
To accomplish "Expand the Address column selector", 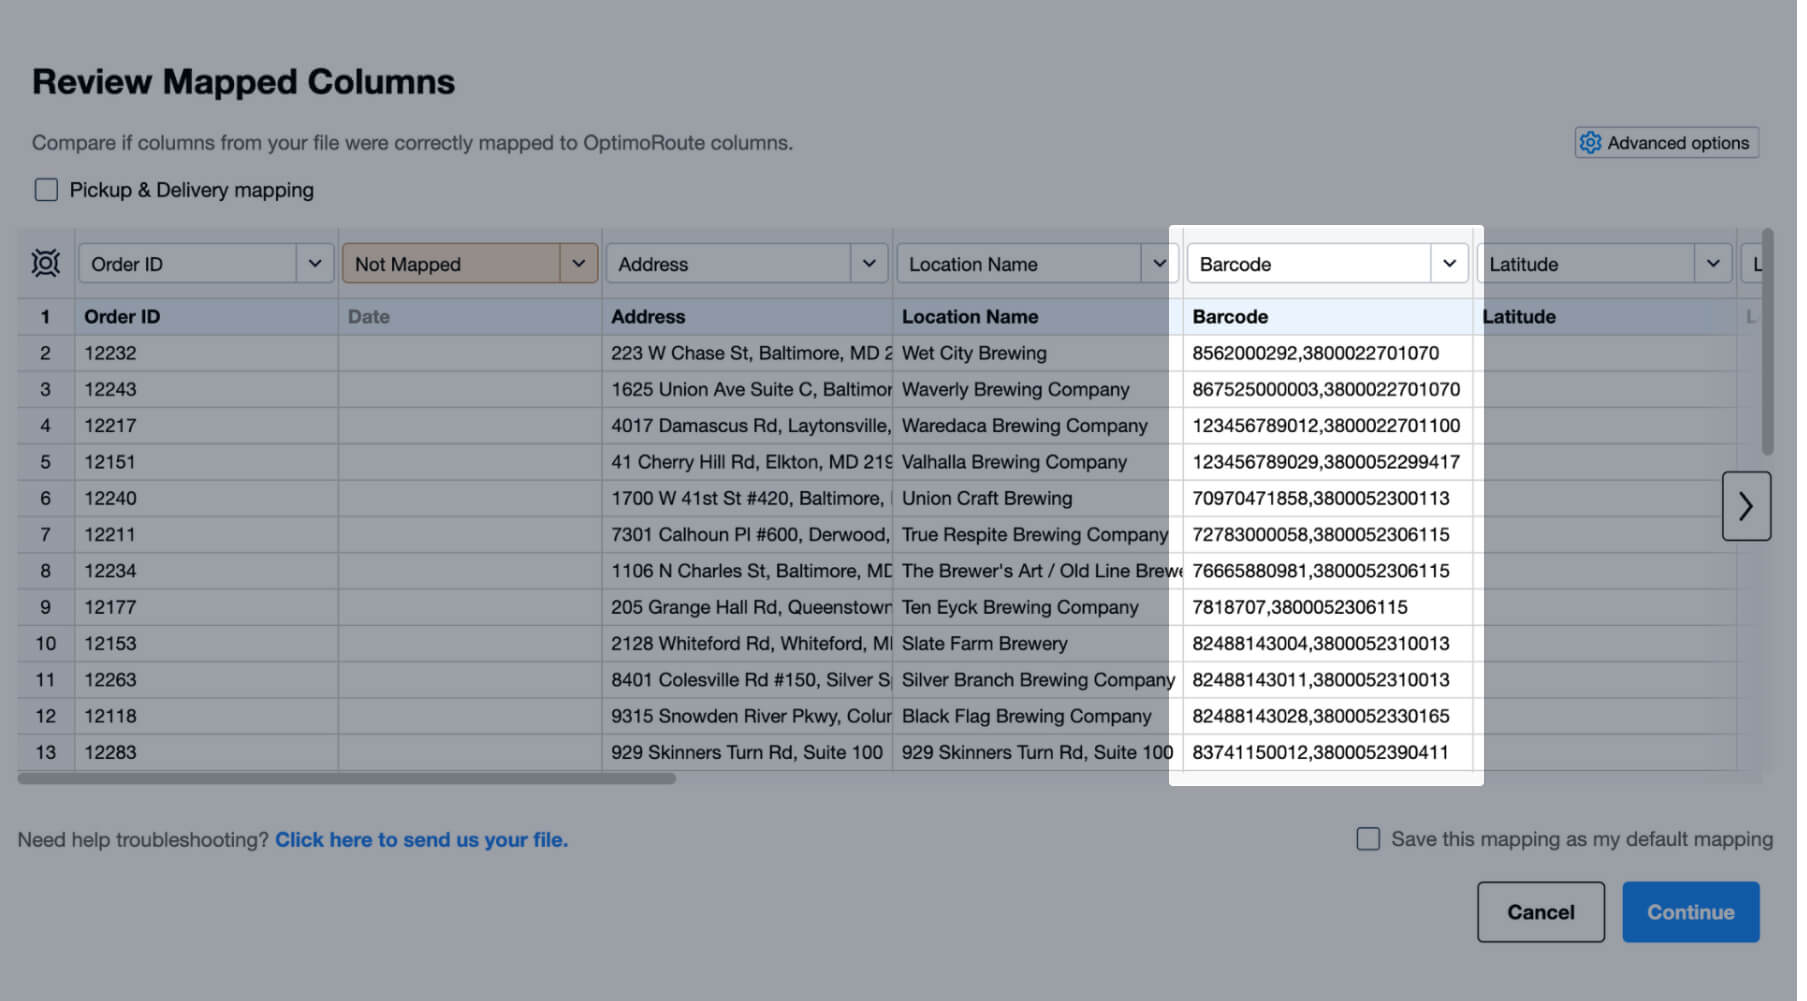I will click(869, 263).
